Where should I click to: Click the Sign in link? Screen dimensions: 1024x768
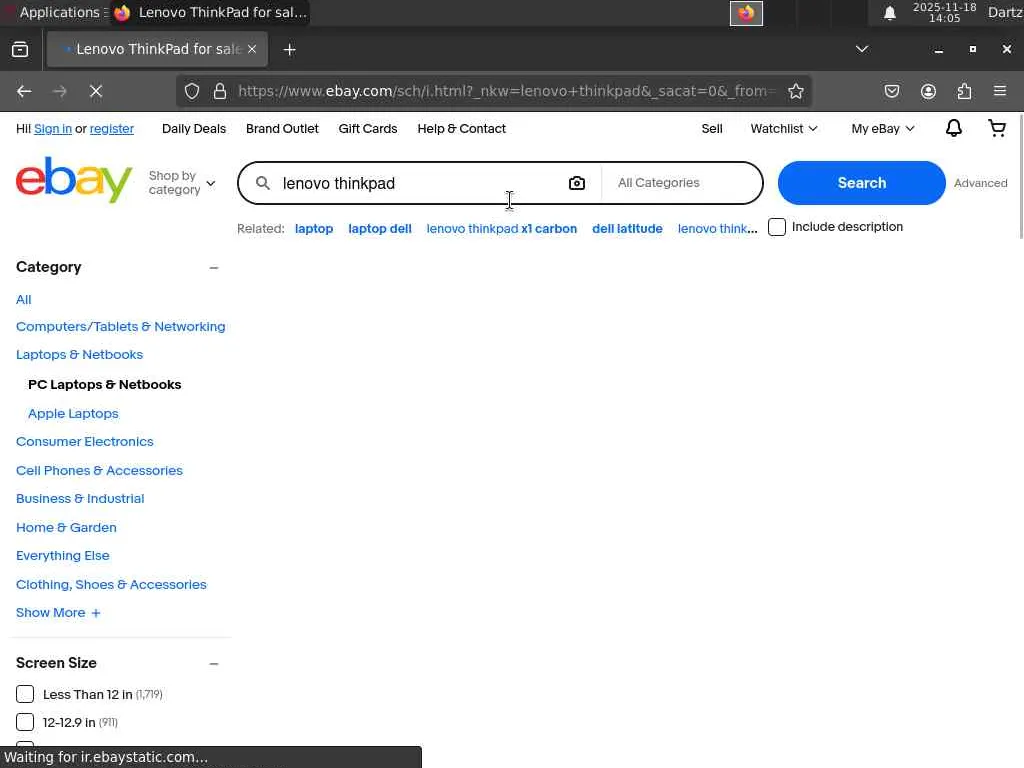pos(53,129)
